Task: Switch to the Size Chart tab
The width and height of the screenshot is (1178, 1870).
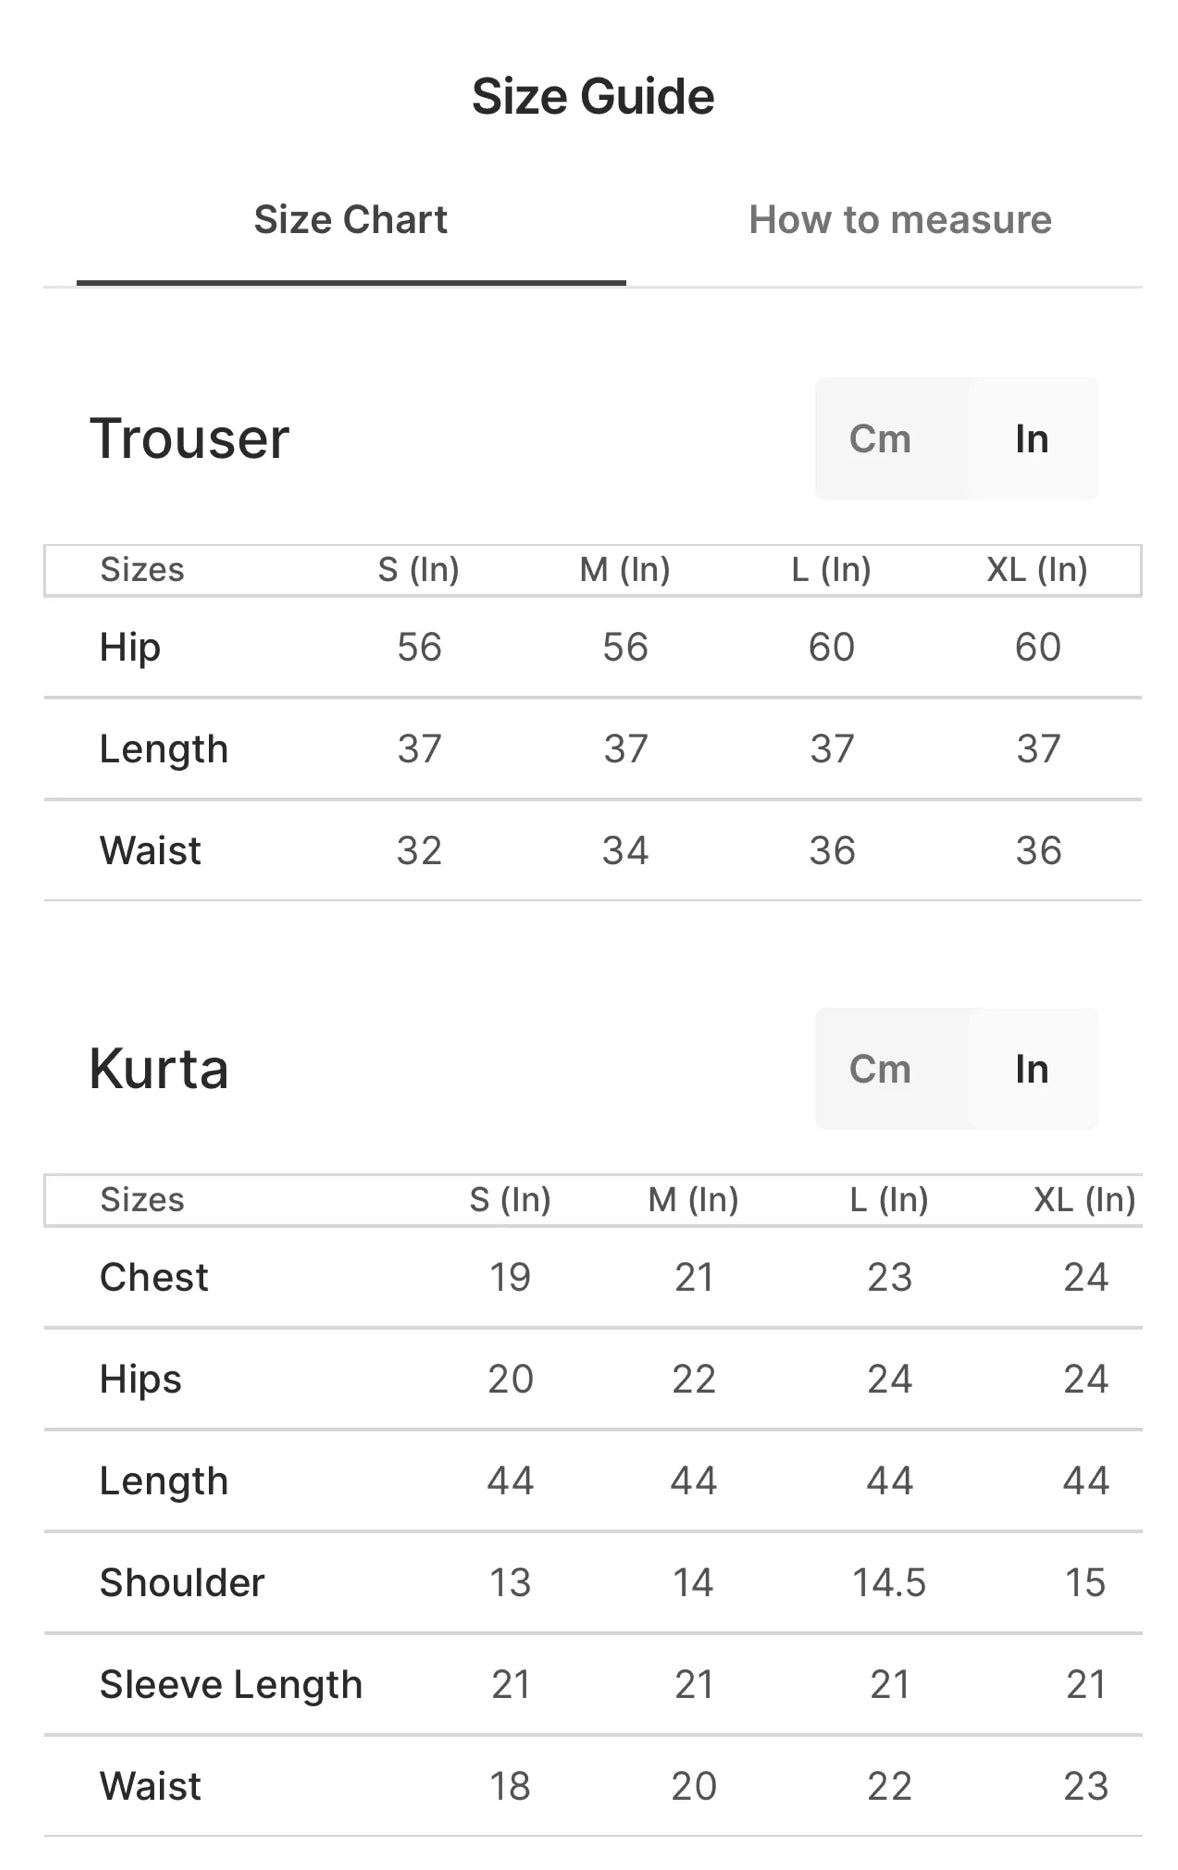Action: click(x=350, y=220)
